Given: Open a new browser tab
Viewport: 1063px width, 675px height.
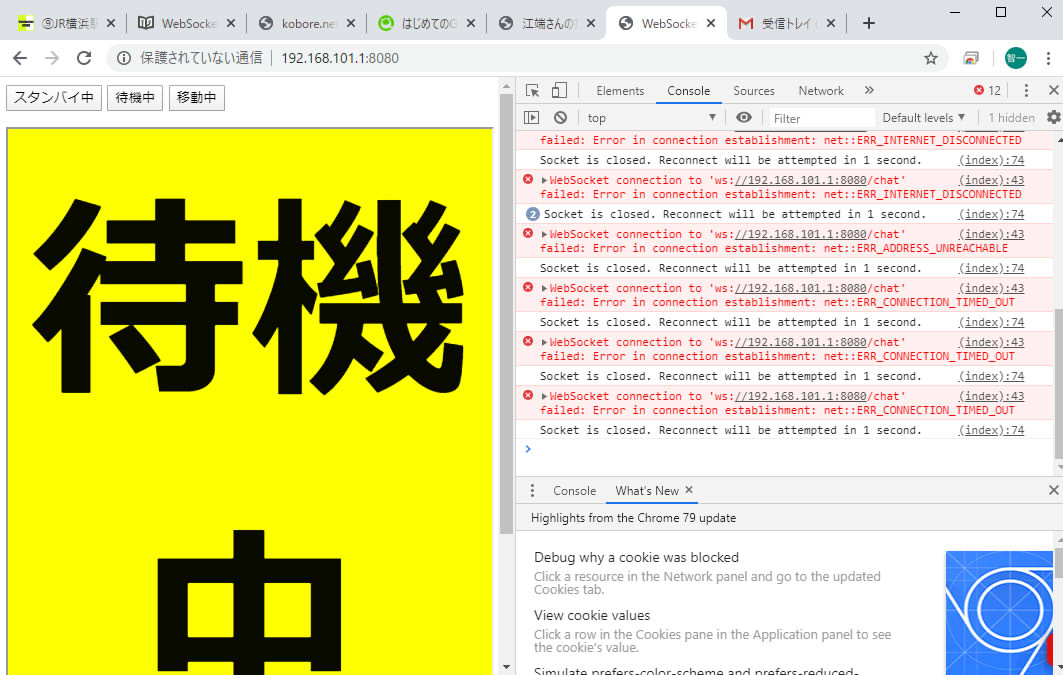Looking at the screenshot, I should [x=868, y=23].
